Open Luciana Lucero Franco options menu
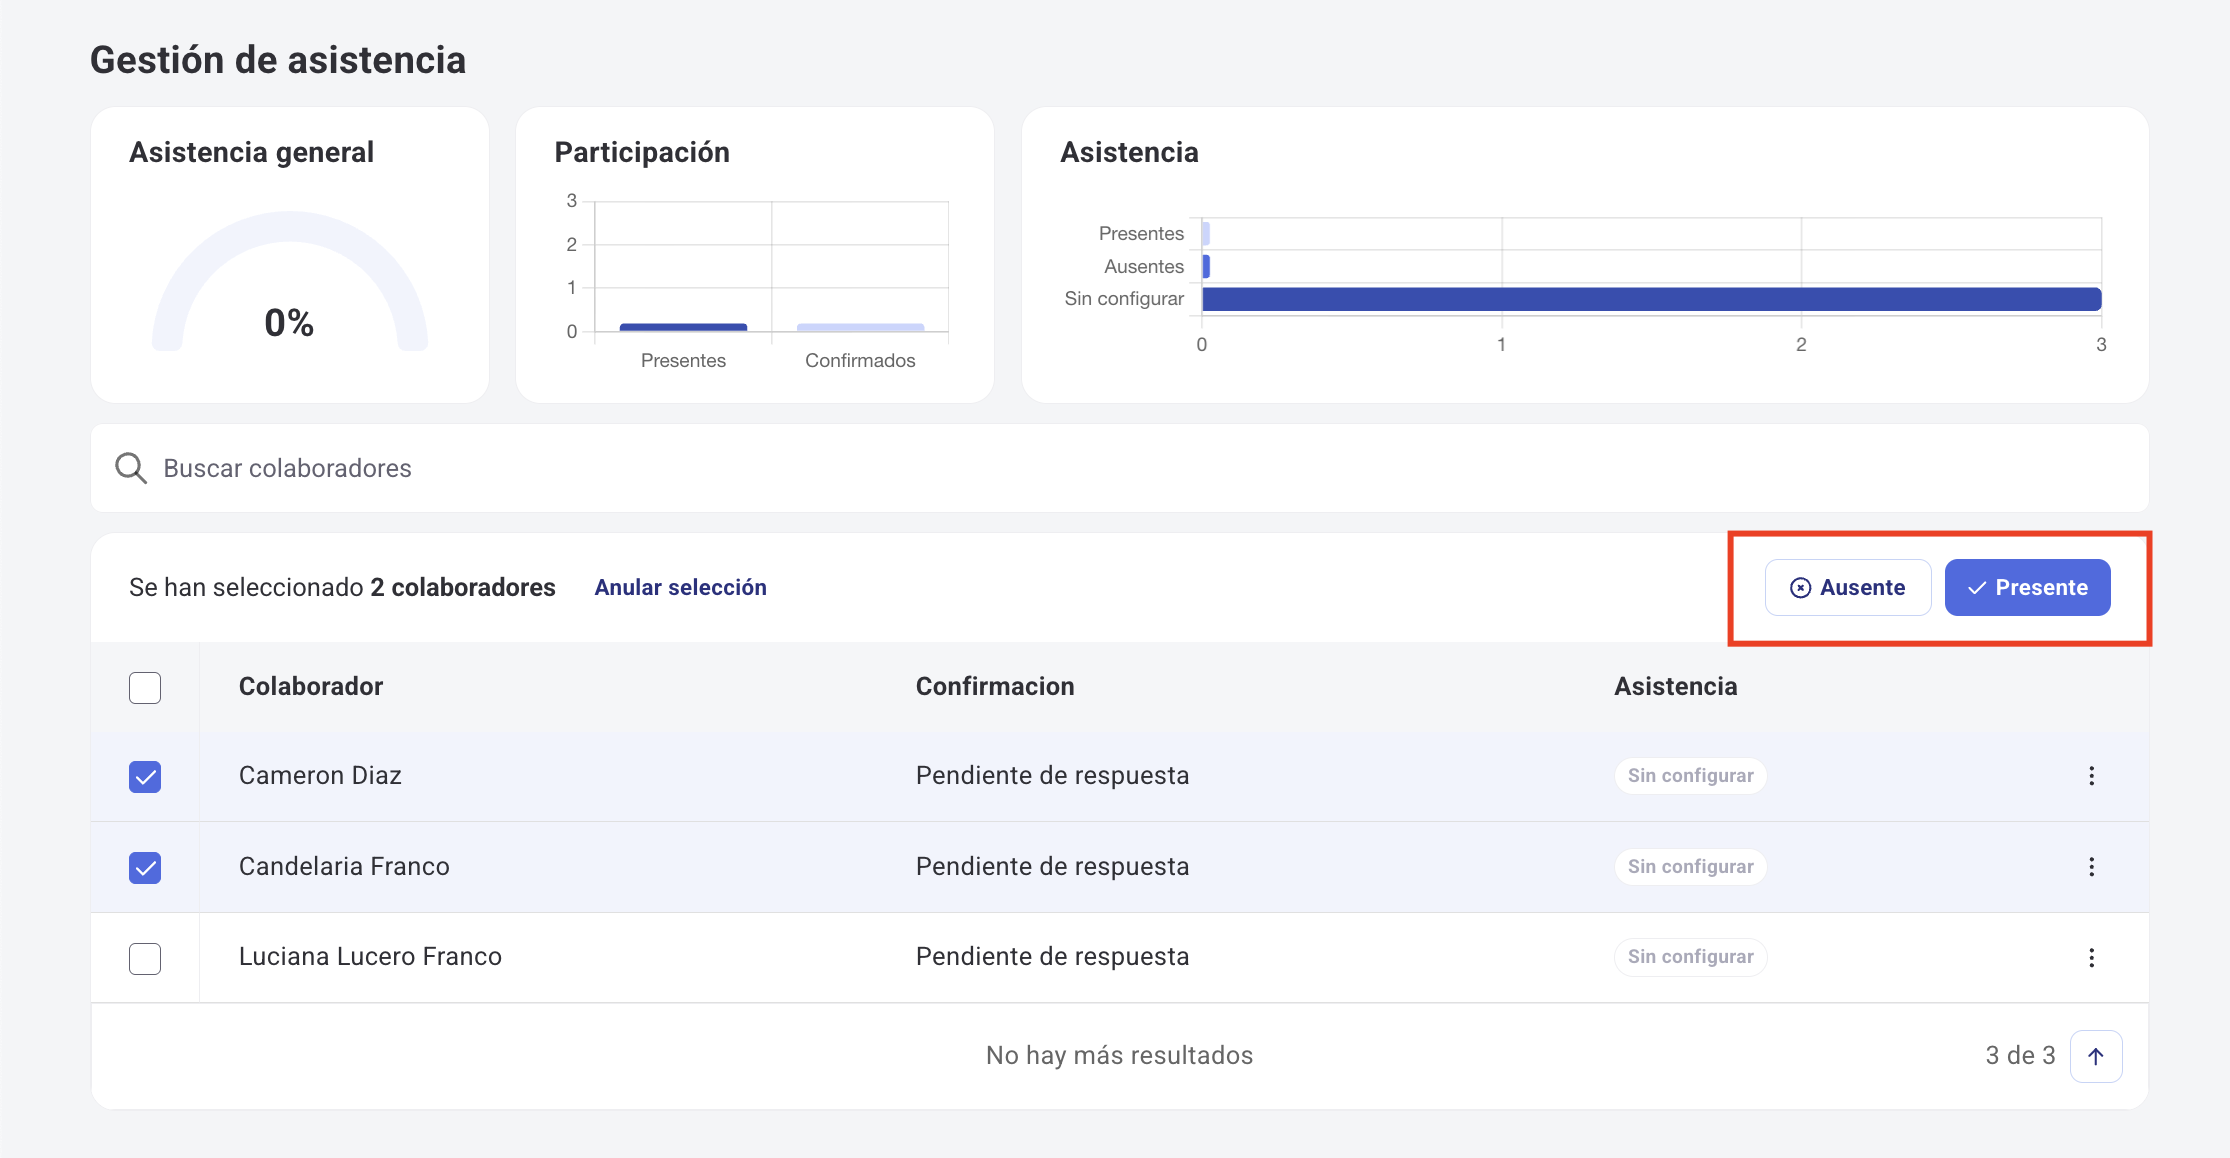 2092,957
